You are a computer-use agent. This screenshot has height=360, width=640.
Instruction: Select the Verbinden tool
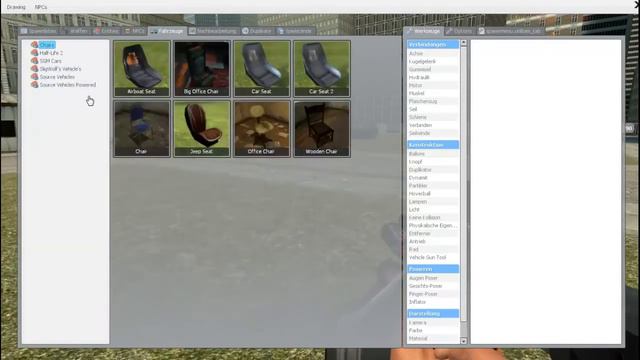tap(433, 125)
